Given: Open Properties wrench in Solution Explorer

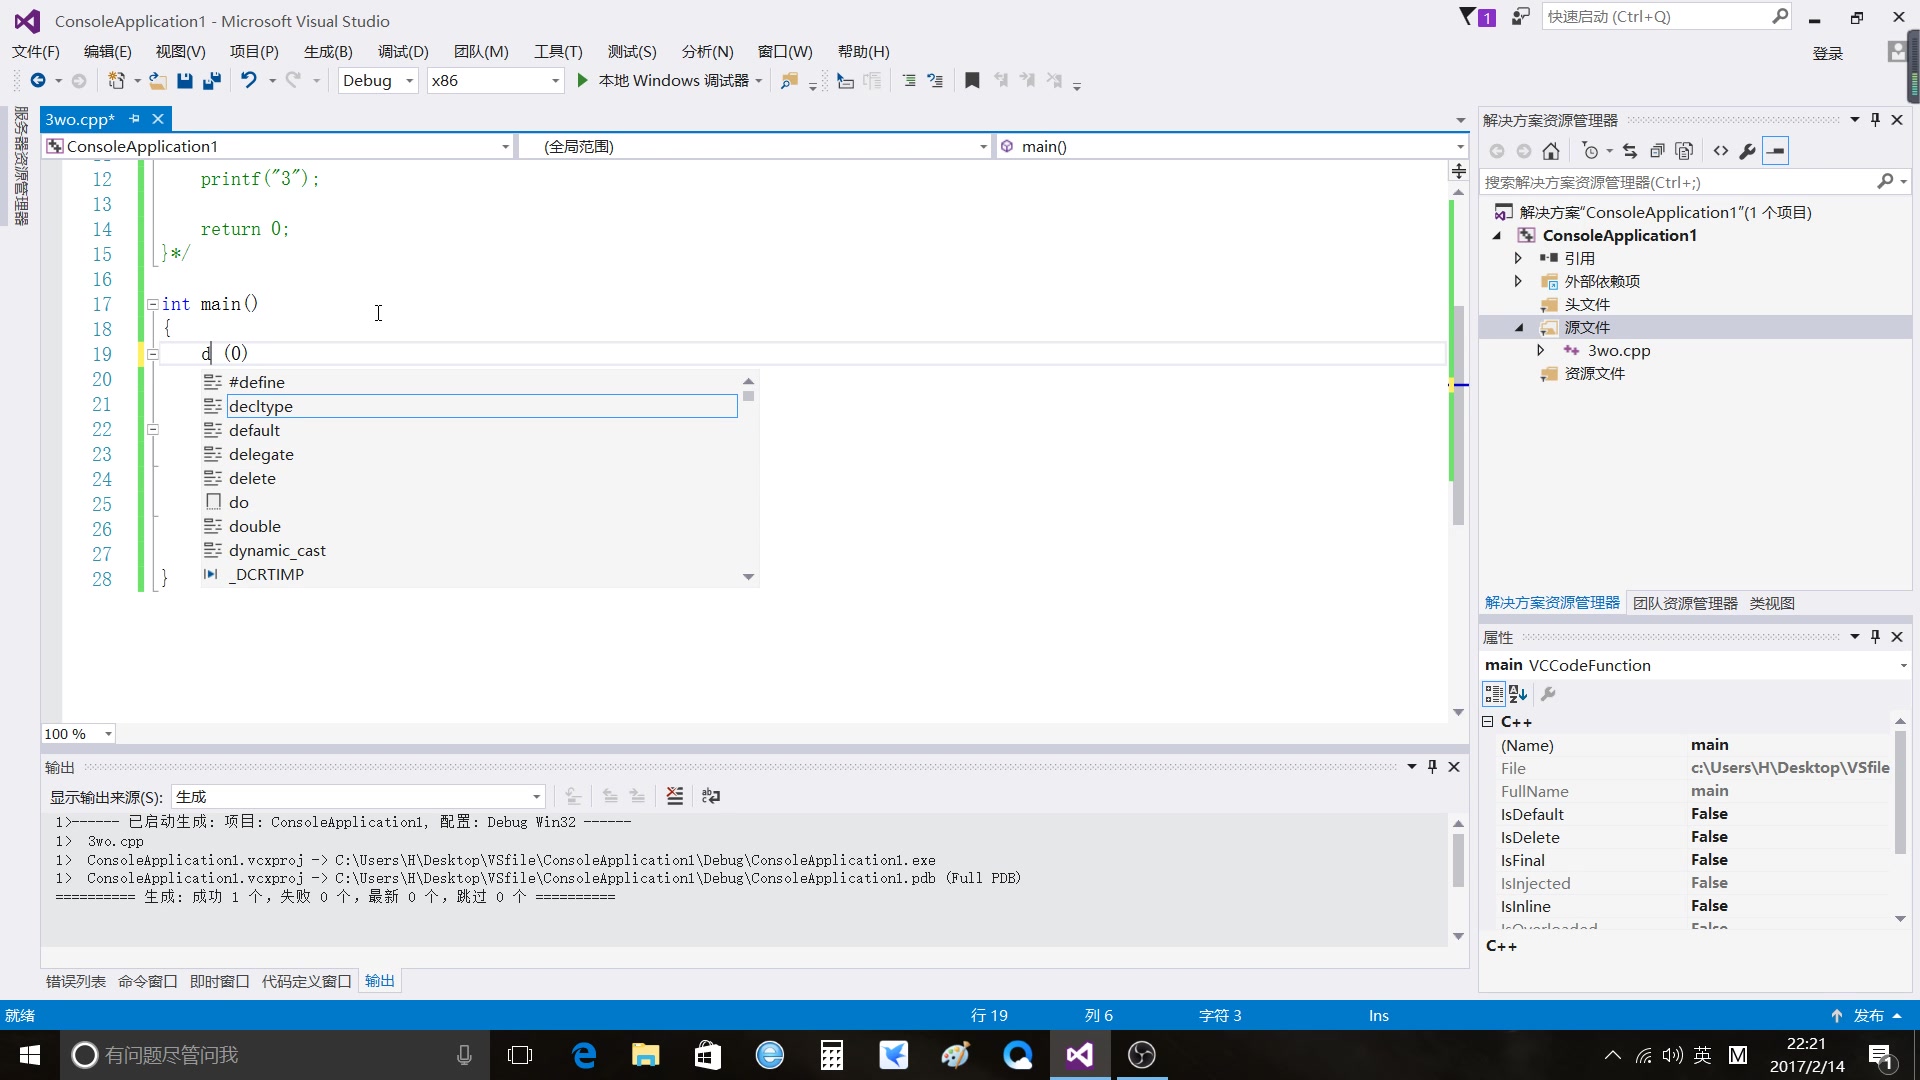Looking at the screenshot, I should pyautogui.click(x=1747, y=151).
